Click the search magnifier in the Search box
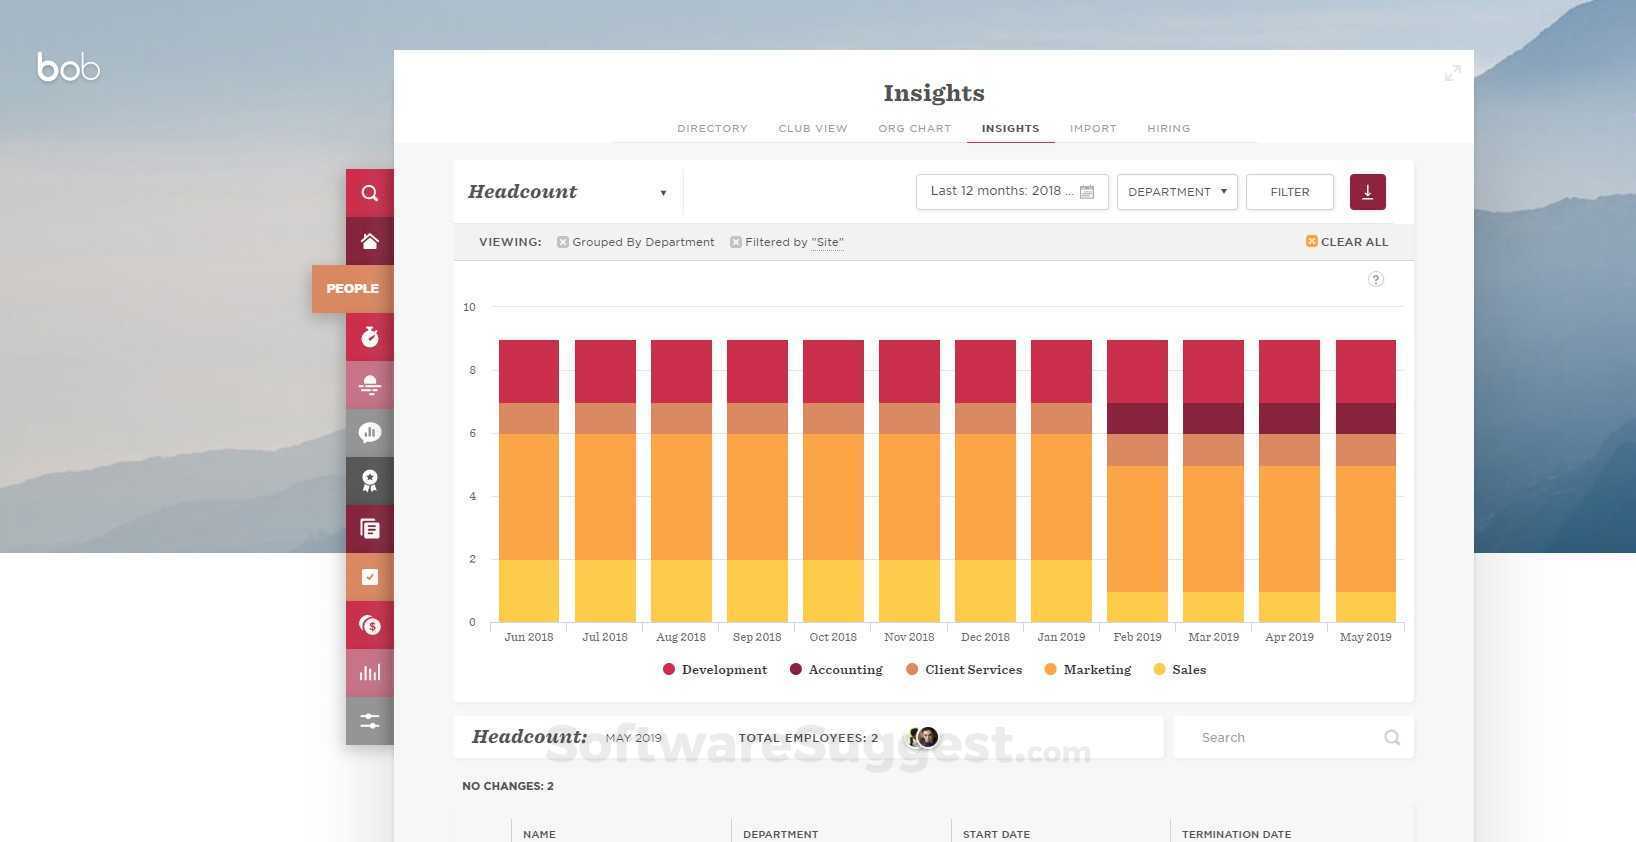 tap(1391, 738)
